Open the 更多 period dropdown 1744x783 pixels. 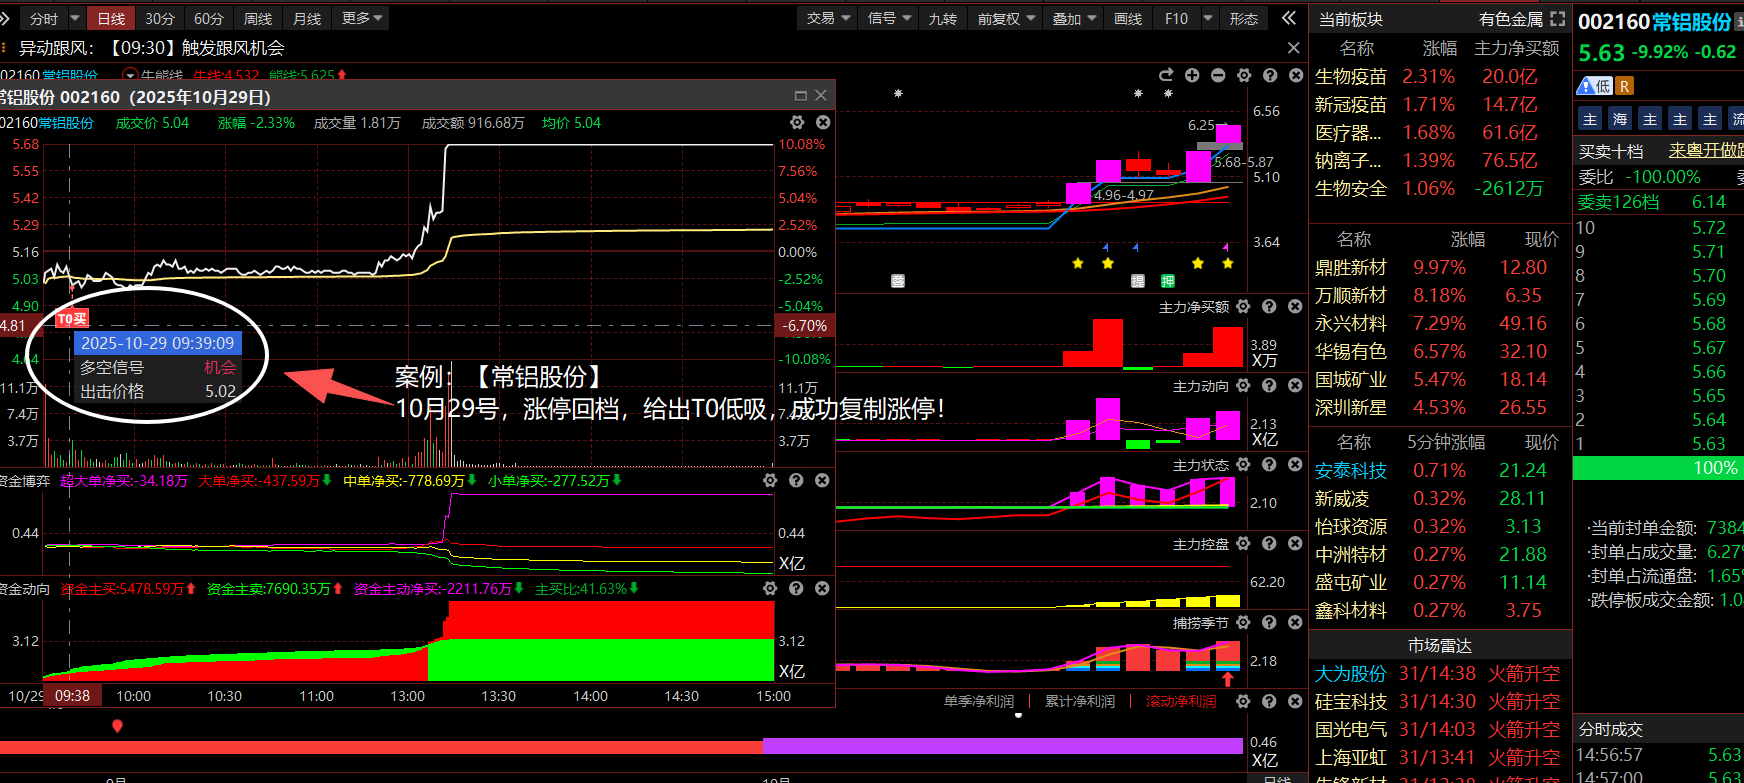362,18
